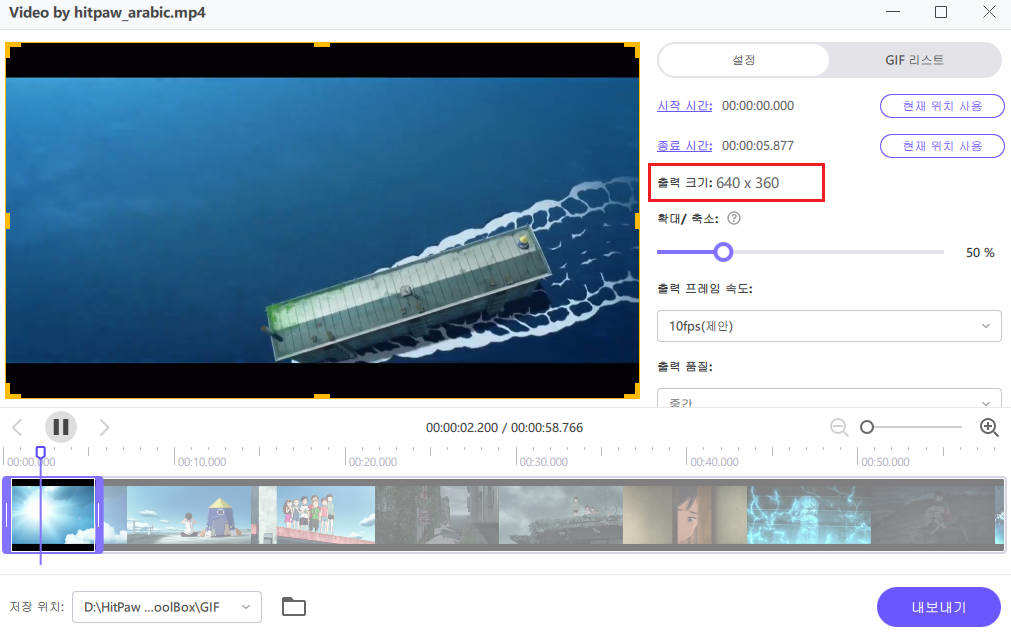Open the save location folder icon
This screenshot has height=636, width=1011.
294,606
